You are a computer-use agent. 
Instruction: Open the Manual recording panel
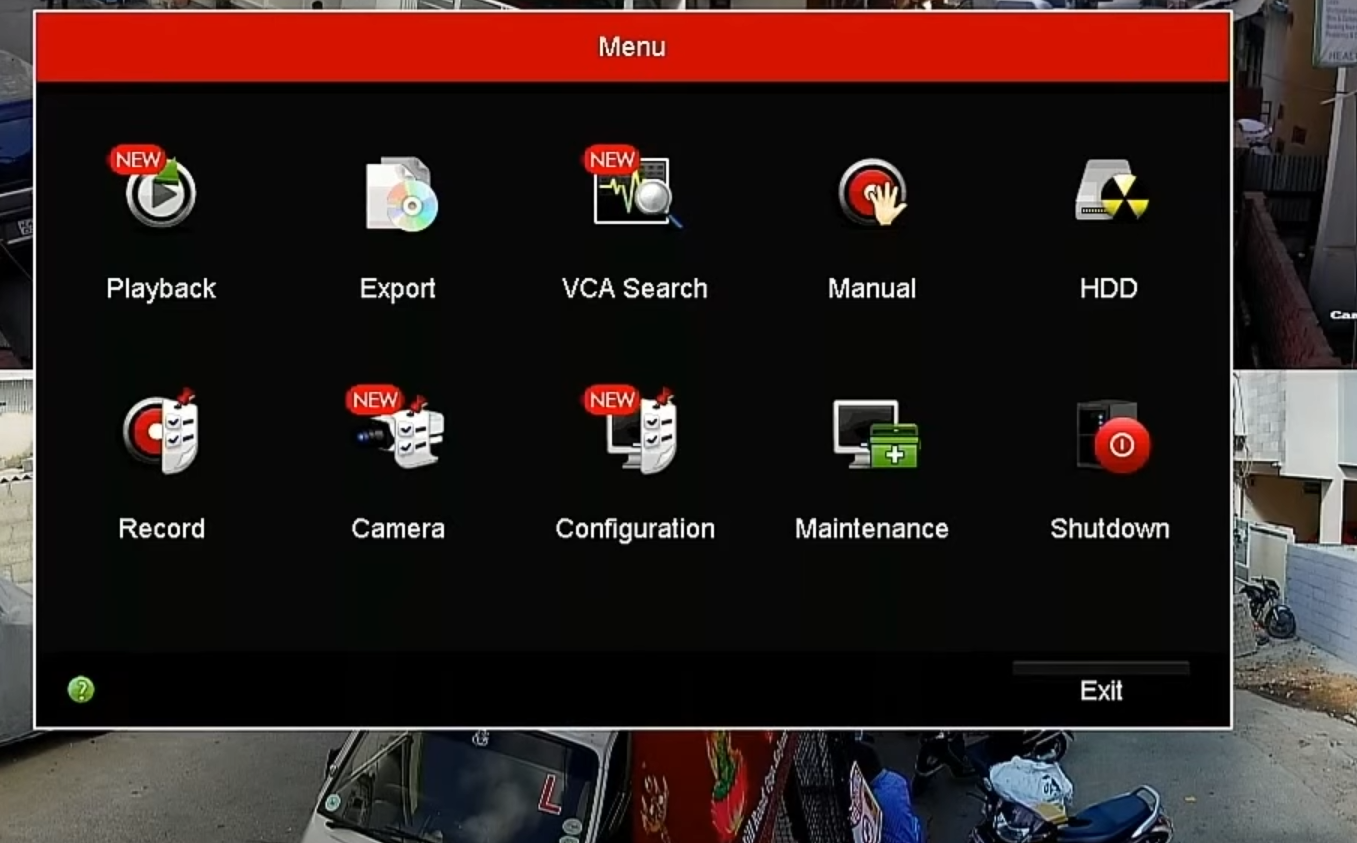(x=870, y=193)
